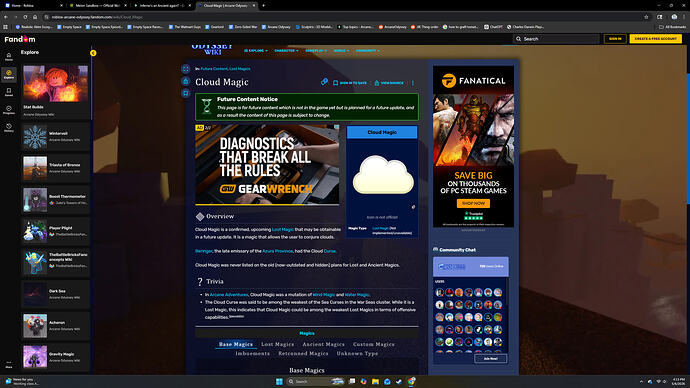690x388 pixels.
Task: Open the Triasta of Bronze recommendation
Action: pyautogui.click(x=55, y=168)
